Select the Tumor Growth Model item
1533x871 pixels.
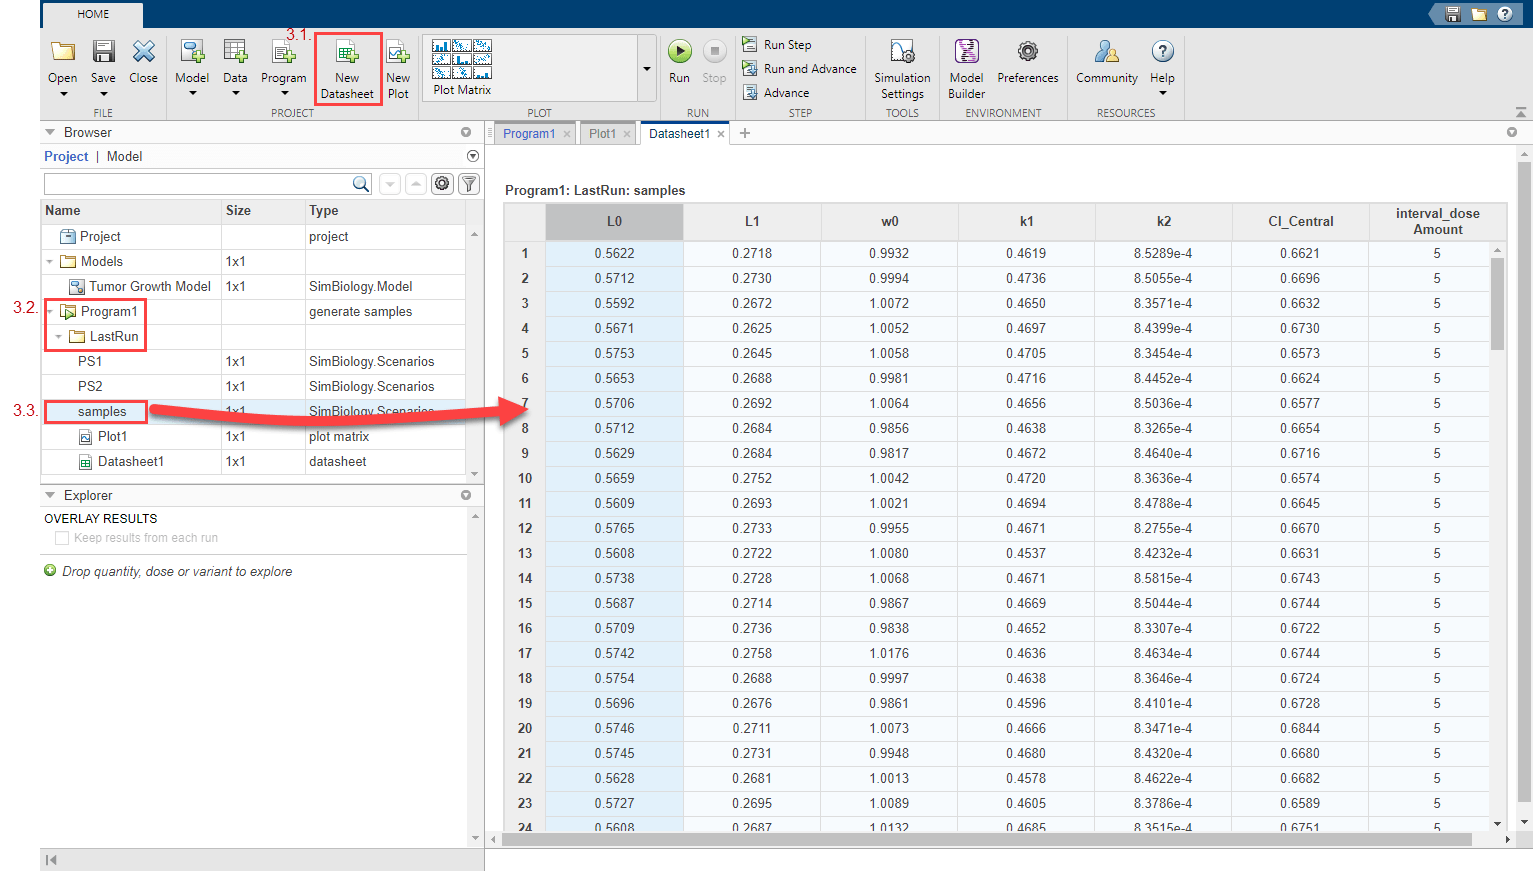[x=149, y=287]
